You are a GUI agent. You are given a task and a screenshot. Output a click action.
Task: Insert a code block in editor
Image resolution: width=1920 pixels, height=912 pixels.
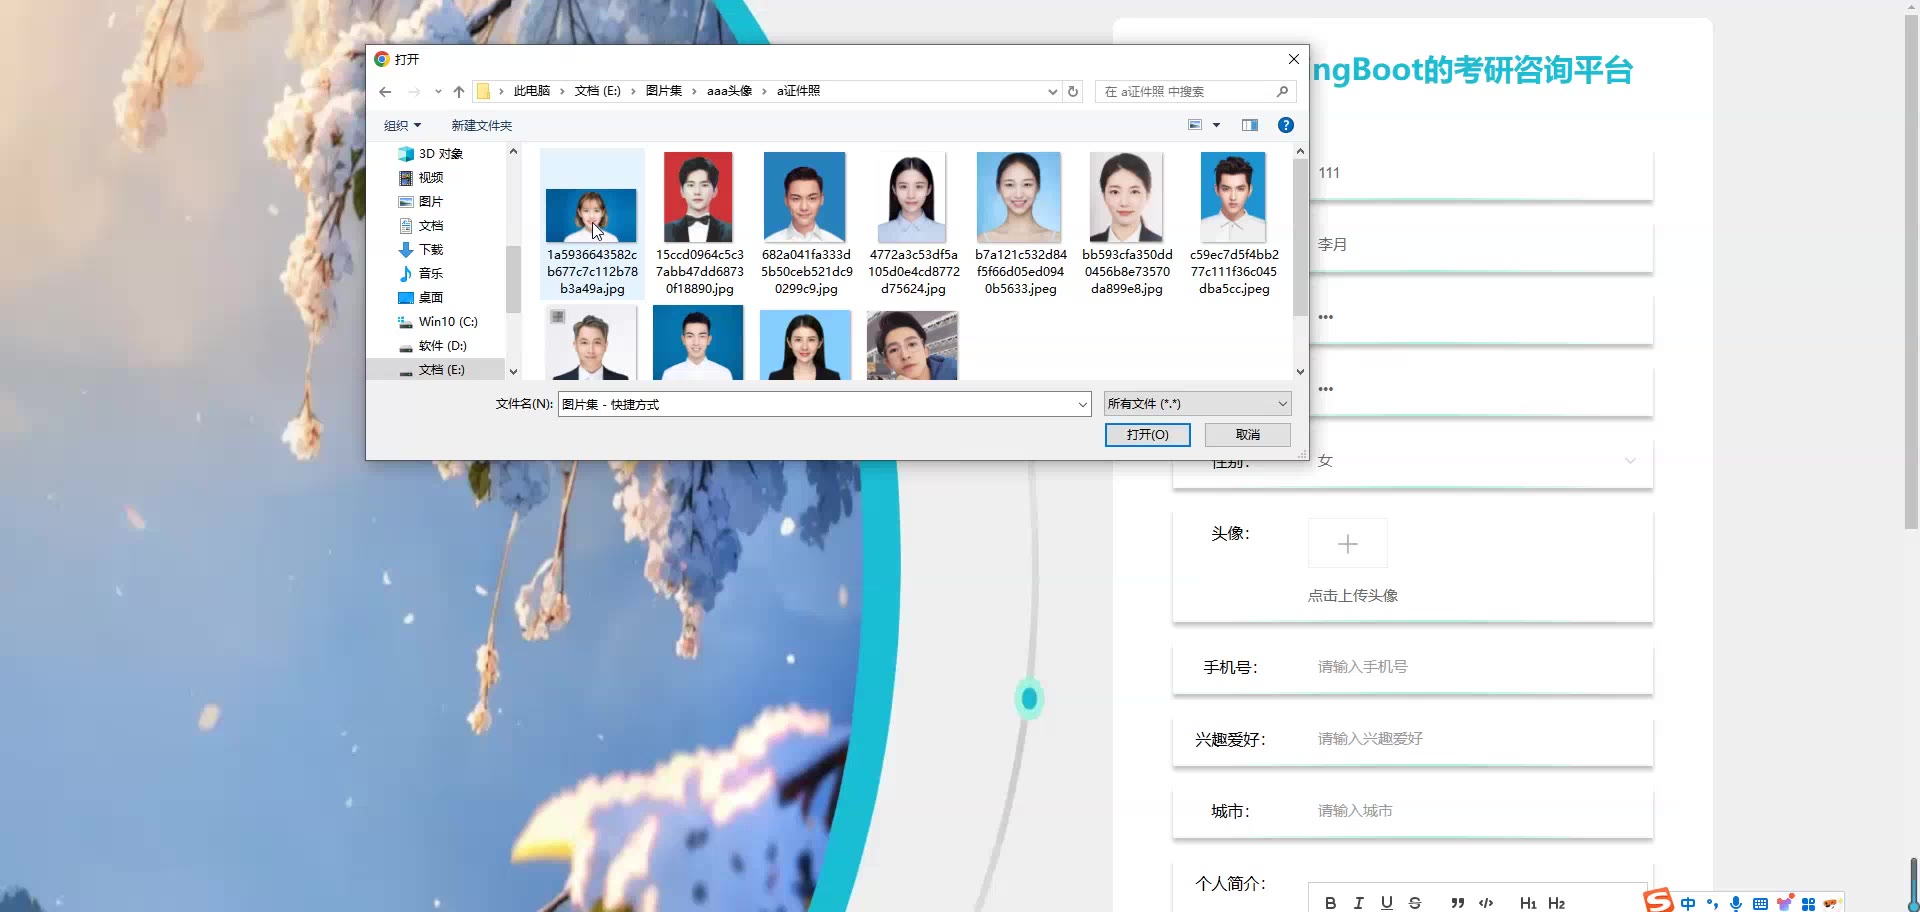(x=1486, y=903)
